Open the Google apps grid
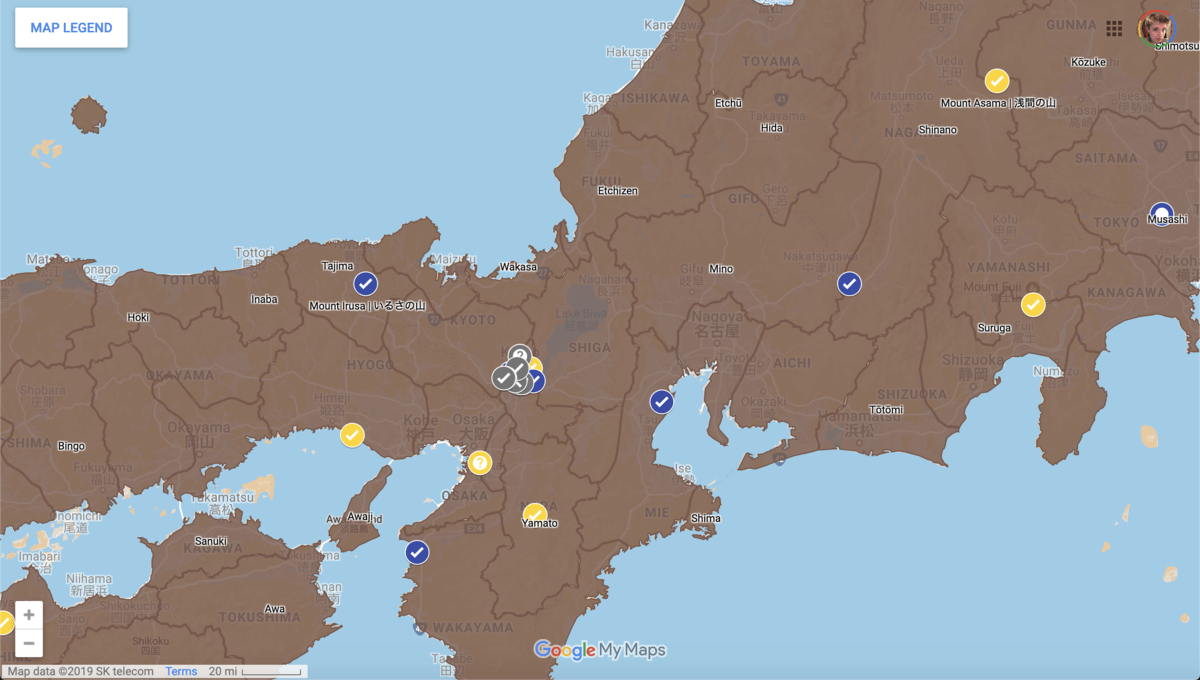 (1114, 28)
